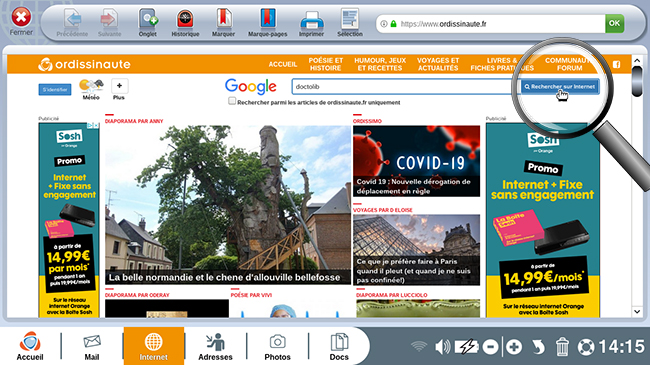Open the Covid 19 article thumbnail

tap(416, 161)
